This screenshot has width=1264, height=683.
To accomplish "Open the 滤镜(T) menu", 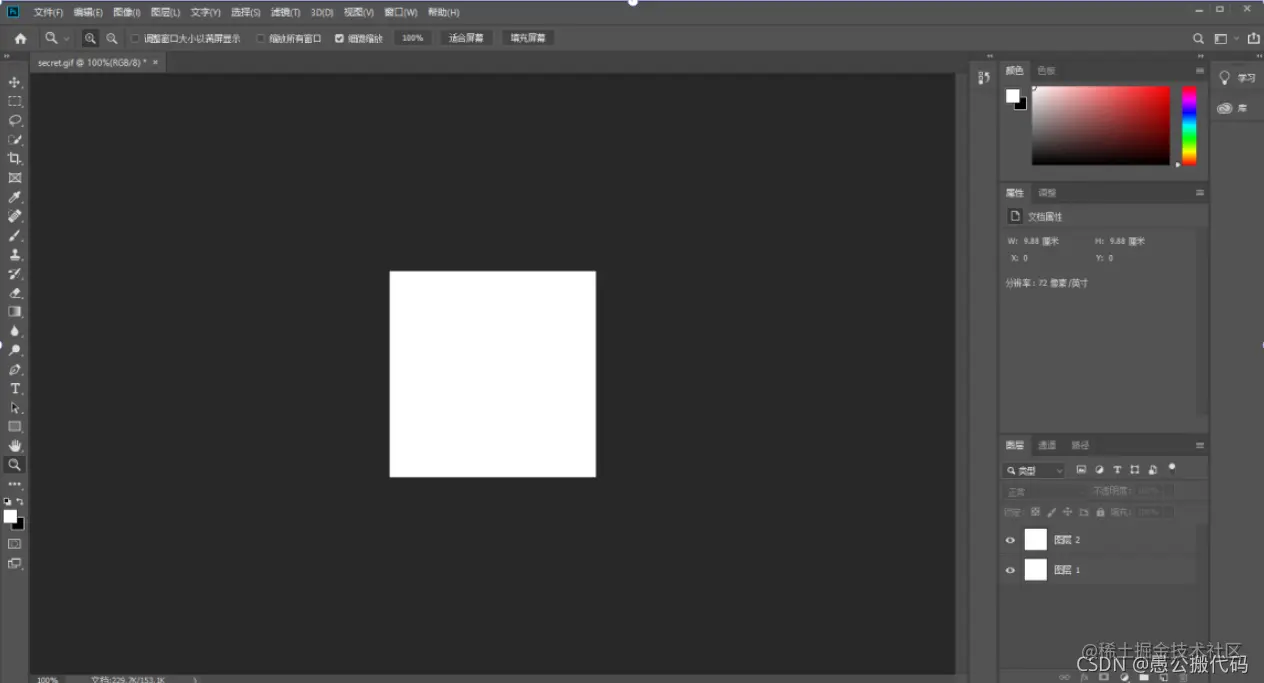I will (285, 12).
